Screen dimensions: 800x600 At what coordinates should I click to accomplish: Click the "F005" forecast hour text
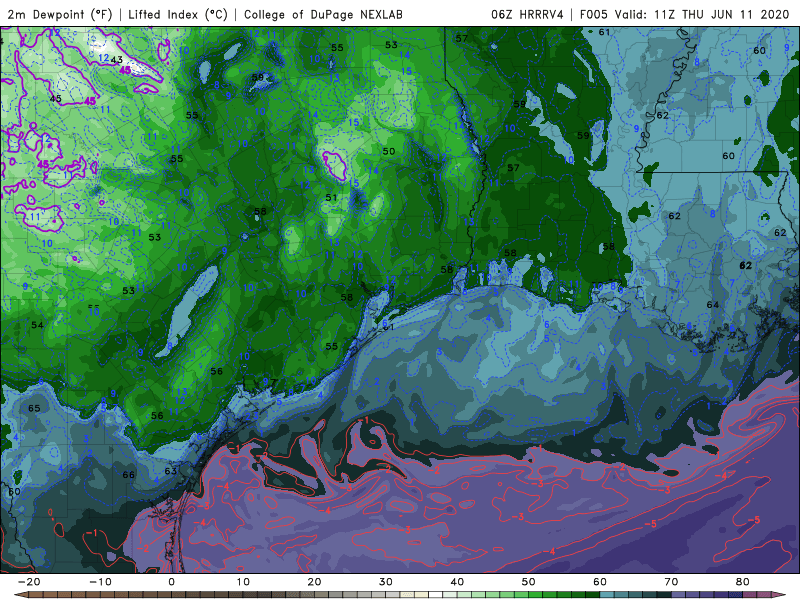point(595,14)
